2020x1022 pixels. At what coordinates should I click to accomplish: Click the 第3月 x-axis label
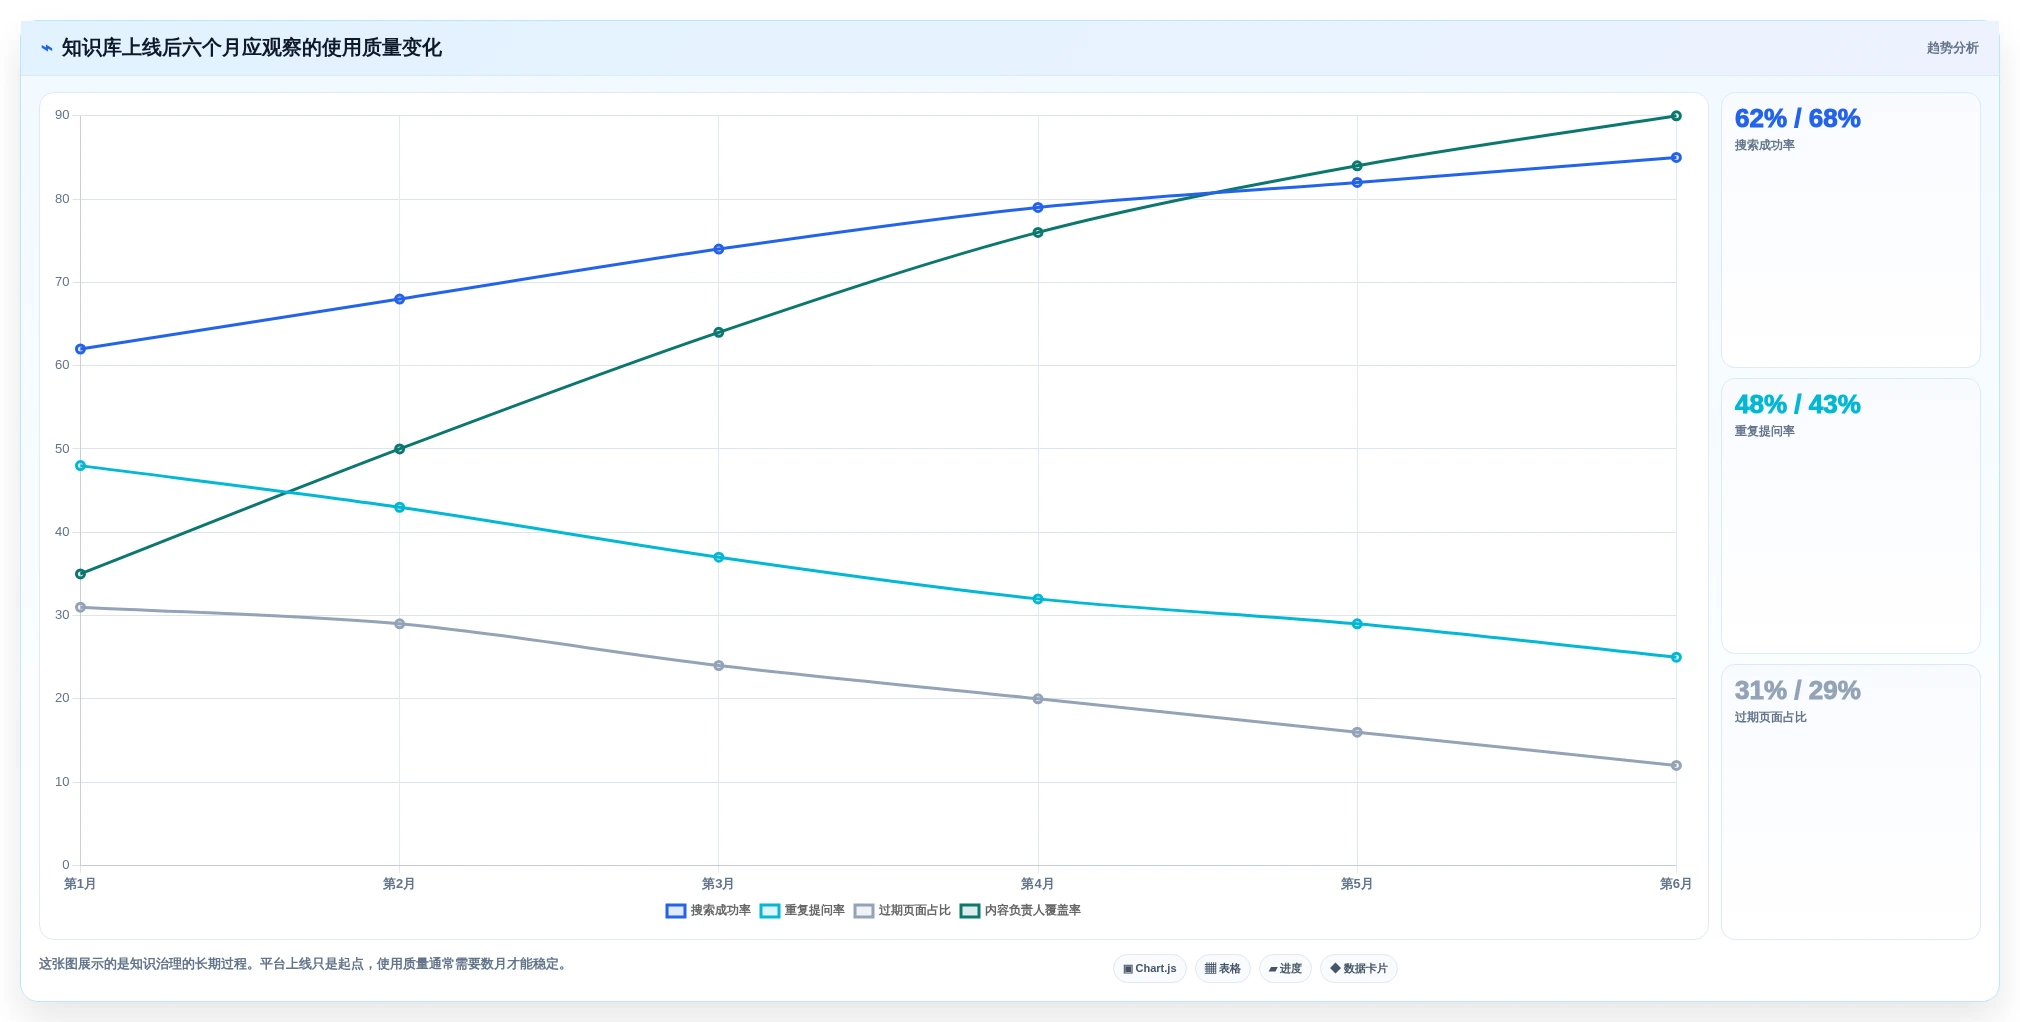tap(718, 884)
